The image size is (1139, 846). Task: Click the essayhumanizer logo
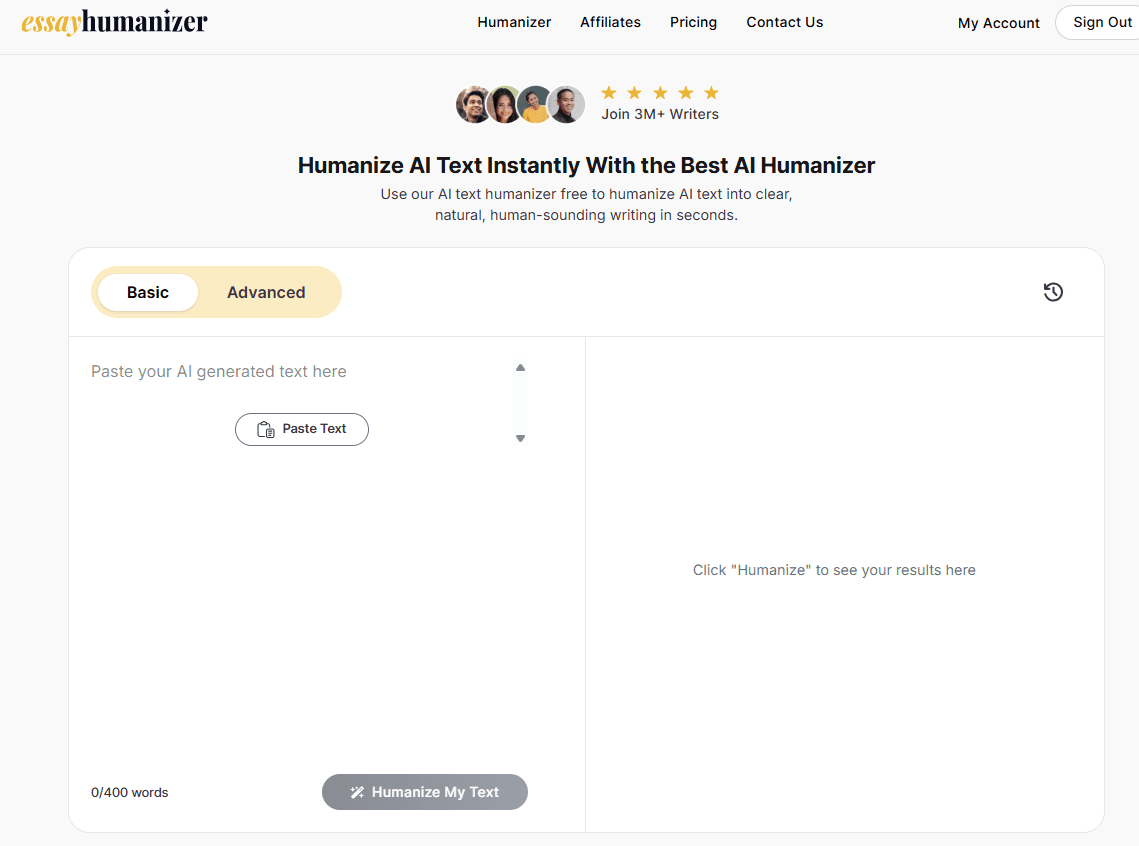pyautogui.click(x=114, y=23)
